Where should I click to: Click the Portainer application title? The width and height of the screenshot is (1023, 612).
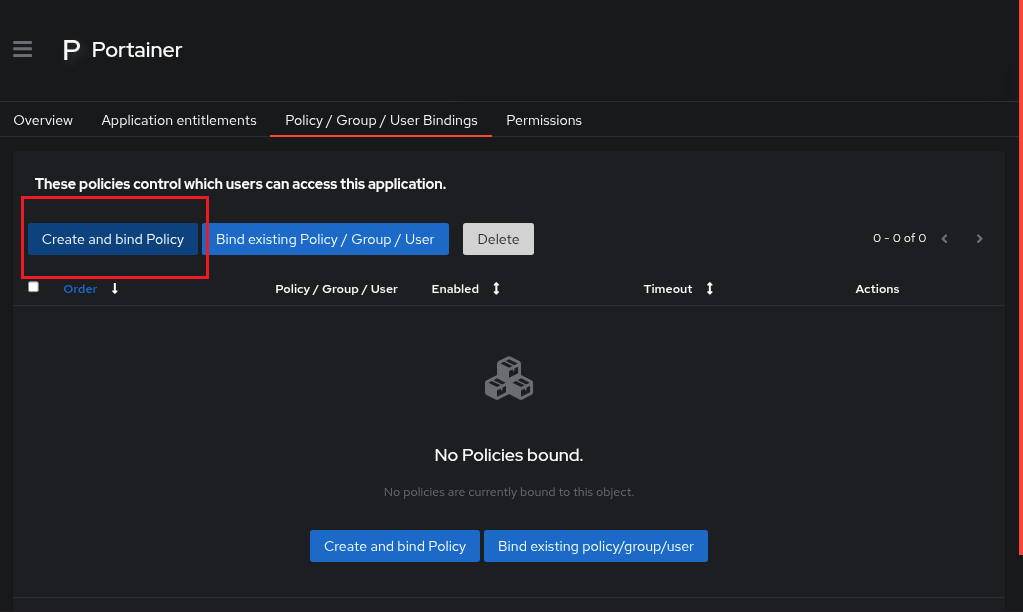coord(136,50)
